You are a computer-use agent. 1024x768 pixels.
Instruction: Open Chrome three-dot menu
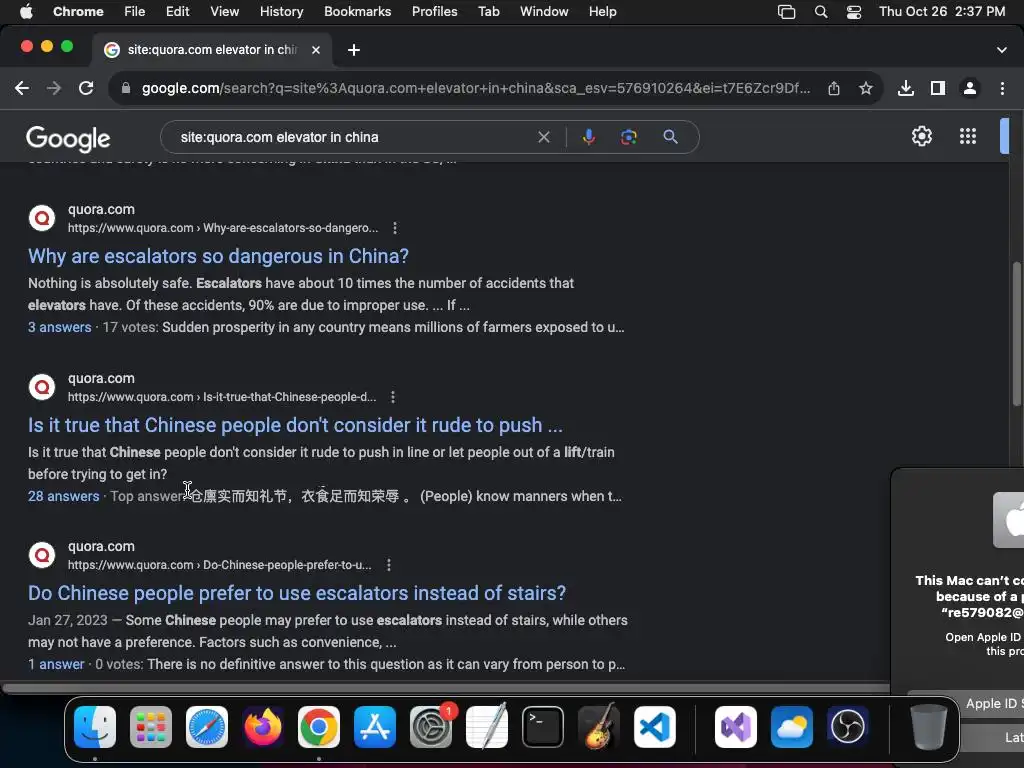(x=1002, y=88)
